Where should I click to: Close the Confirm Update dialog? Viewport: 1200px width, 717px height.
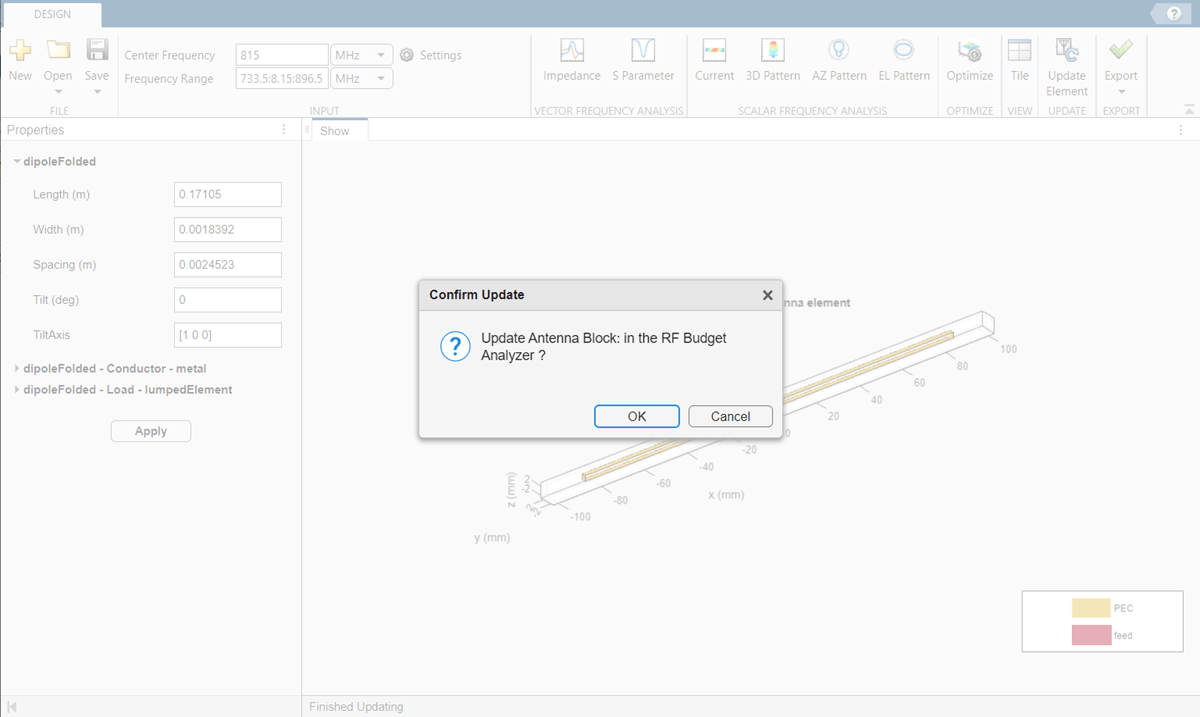[x=768, y=295]
